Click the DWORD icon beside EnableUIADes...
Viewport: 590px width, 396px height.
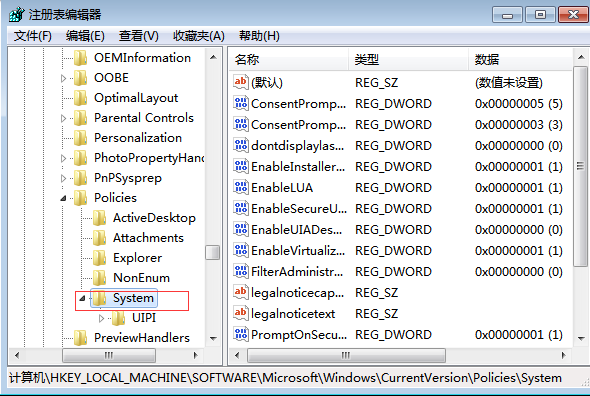pyautogui.click(x=240, y=229)
